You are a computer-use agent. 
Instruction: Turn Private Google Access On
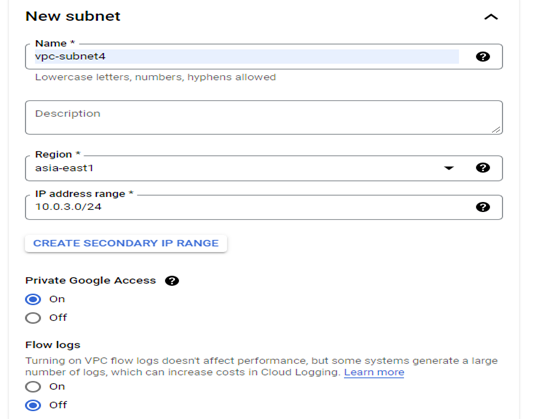tap(33, 299)
